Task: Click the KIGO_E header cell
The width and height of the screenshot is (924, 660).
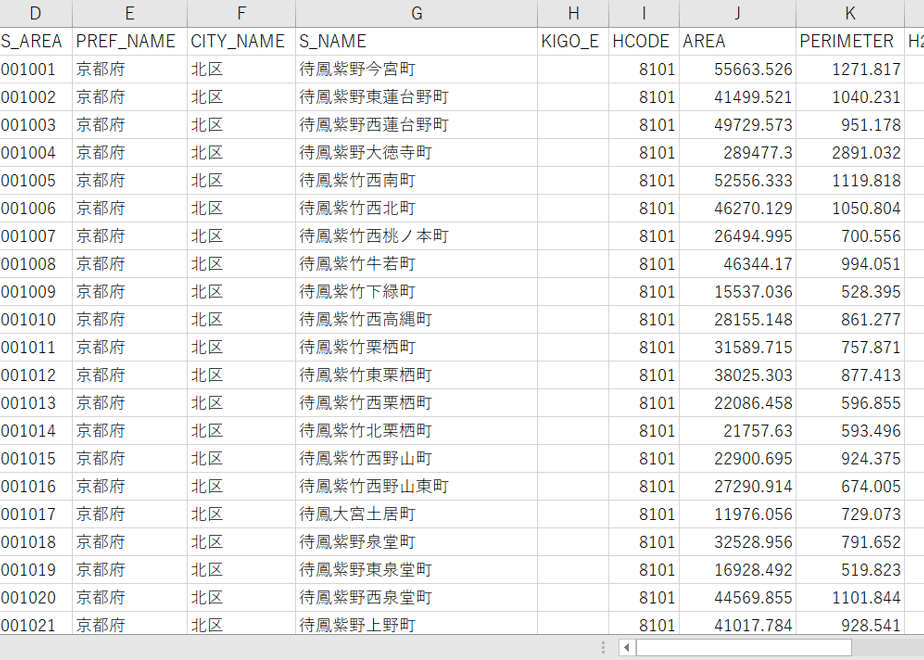Action: click(x=573, y=41)
